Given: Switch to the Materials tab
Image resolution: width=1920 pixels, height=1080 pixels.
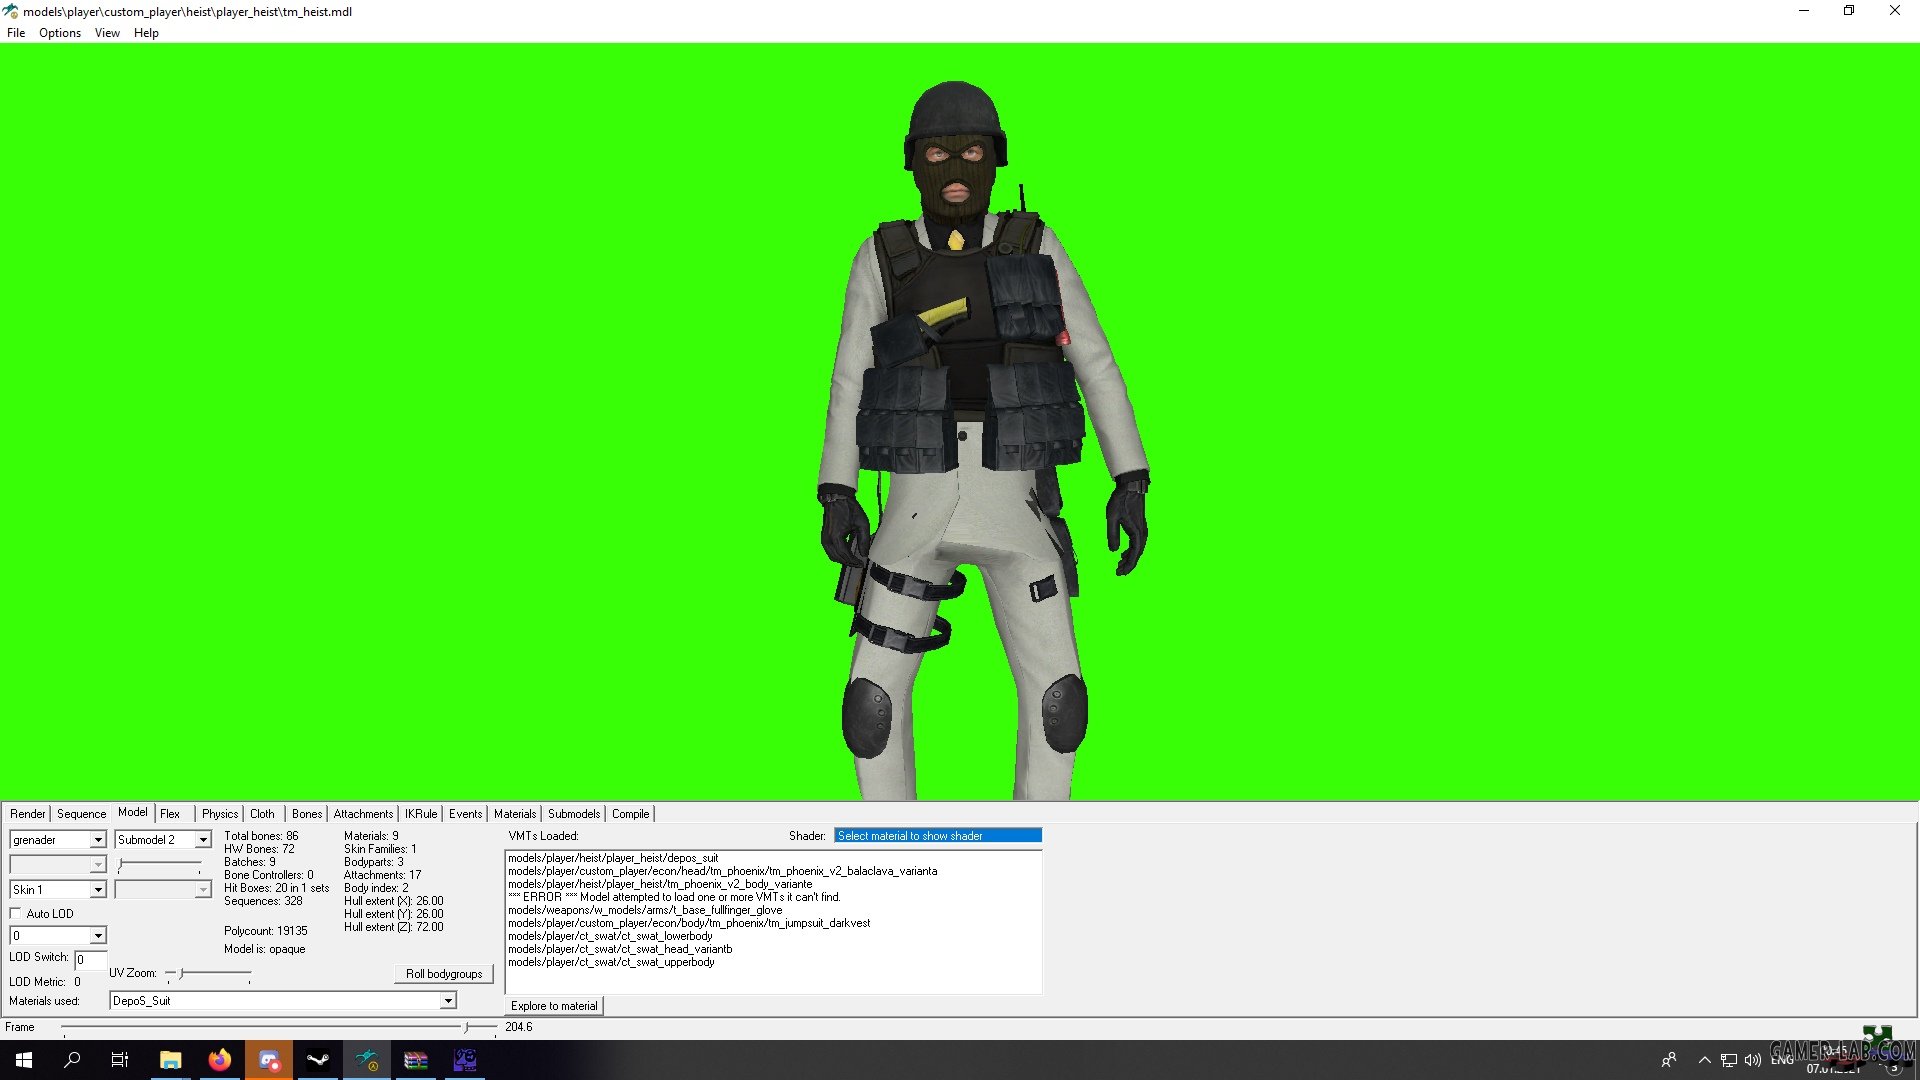Looking at the screenshot, I should (x=515, y=814).
